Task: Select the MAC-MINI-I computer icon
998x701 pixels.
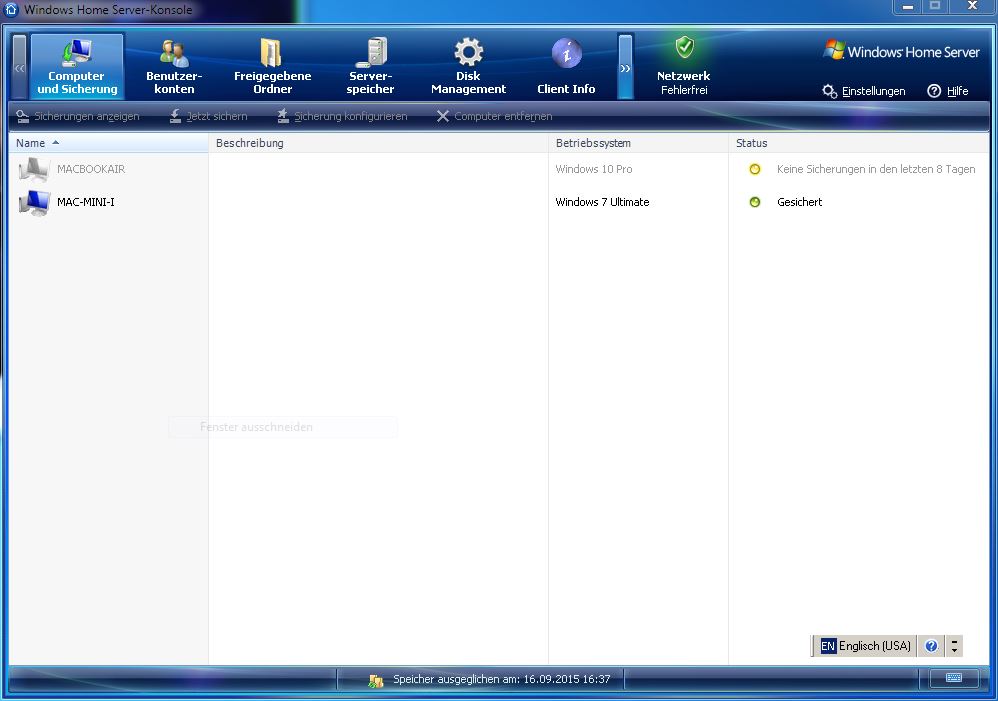Action: (34, 202)
